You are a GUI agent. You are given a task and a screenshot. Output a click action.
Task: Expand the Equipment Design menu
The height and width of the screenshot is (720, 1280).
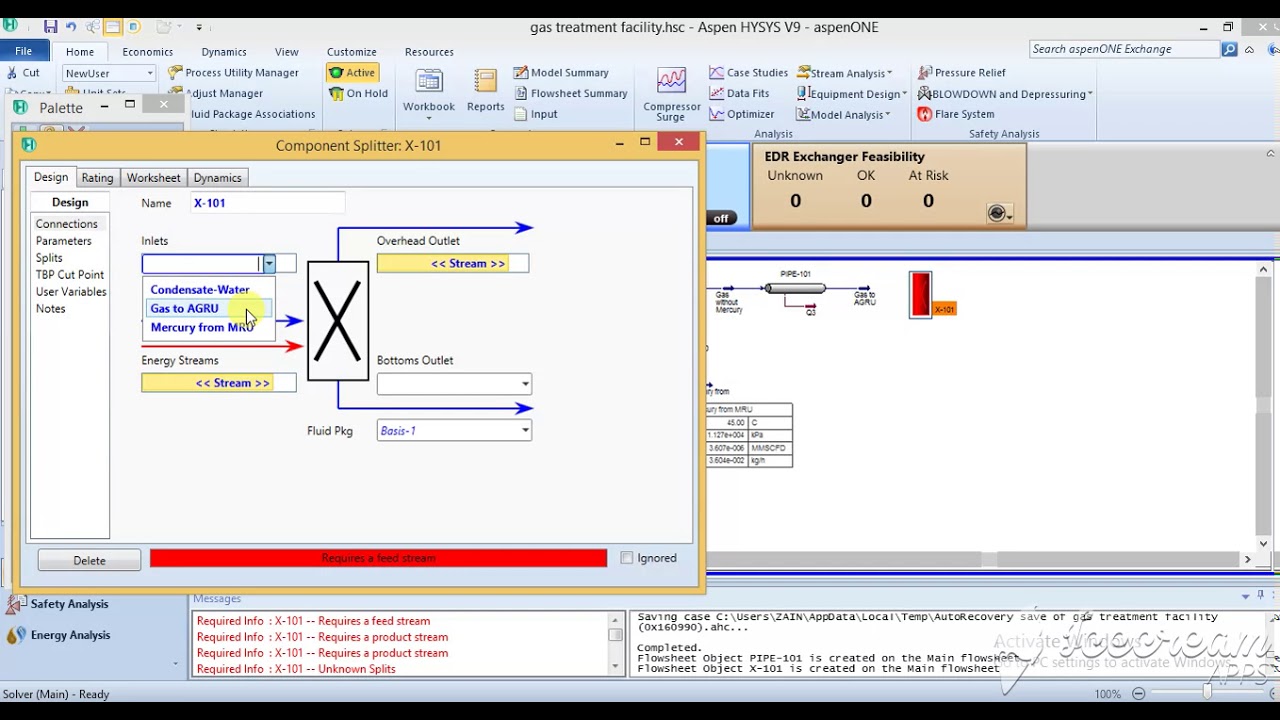click(x=852, y=94)
